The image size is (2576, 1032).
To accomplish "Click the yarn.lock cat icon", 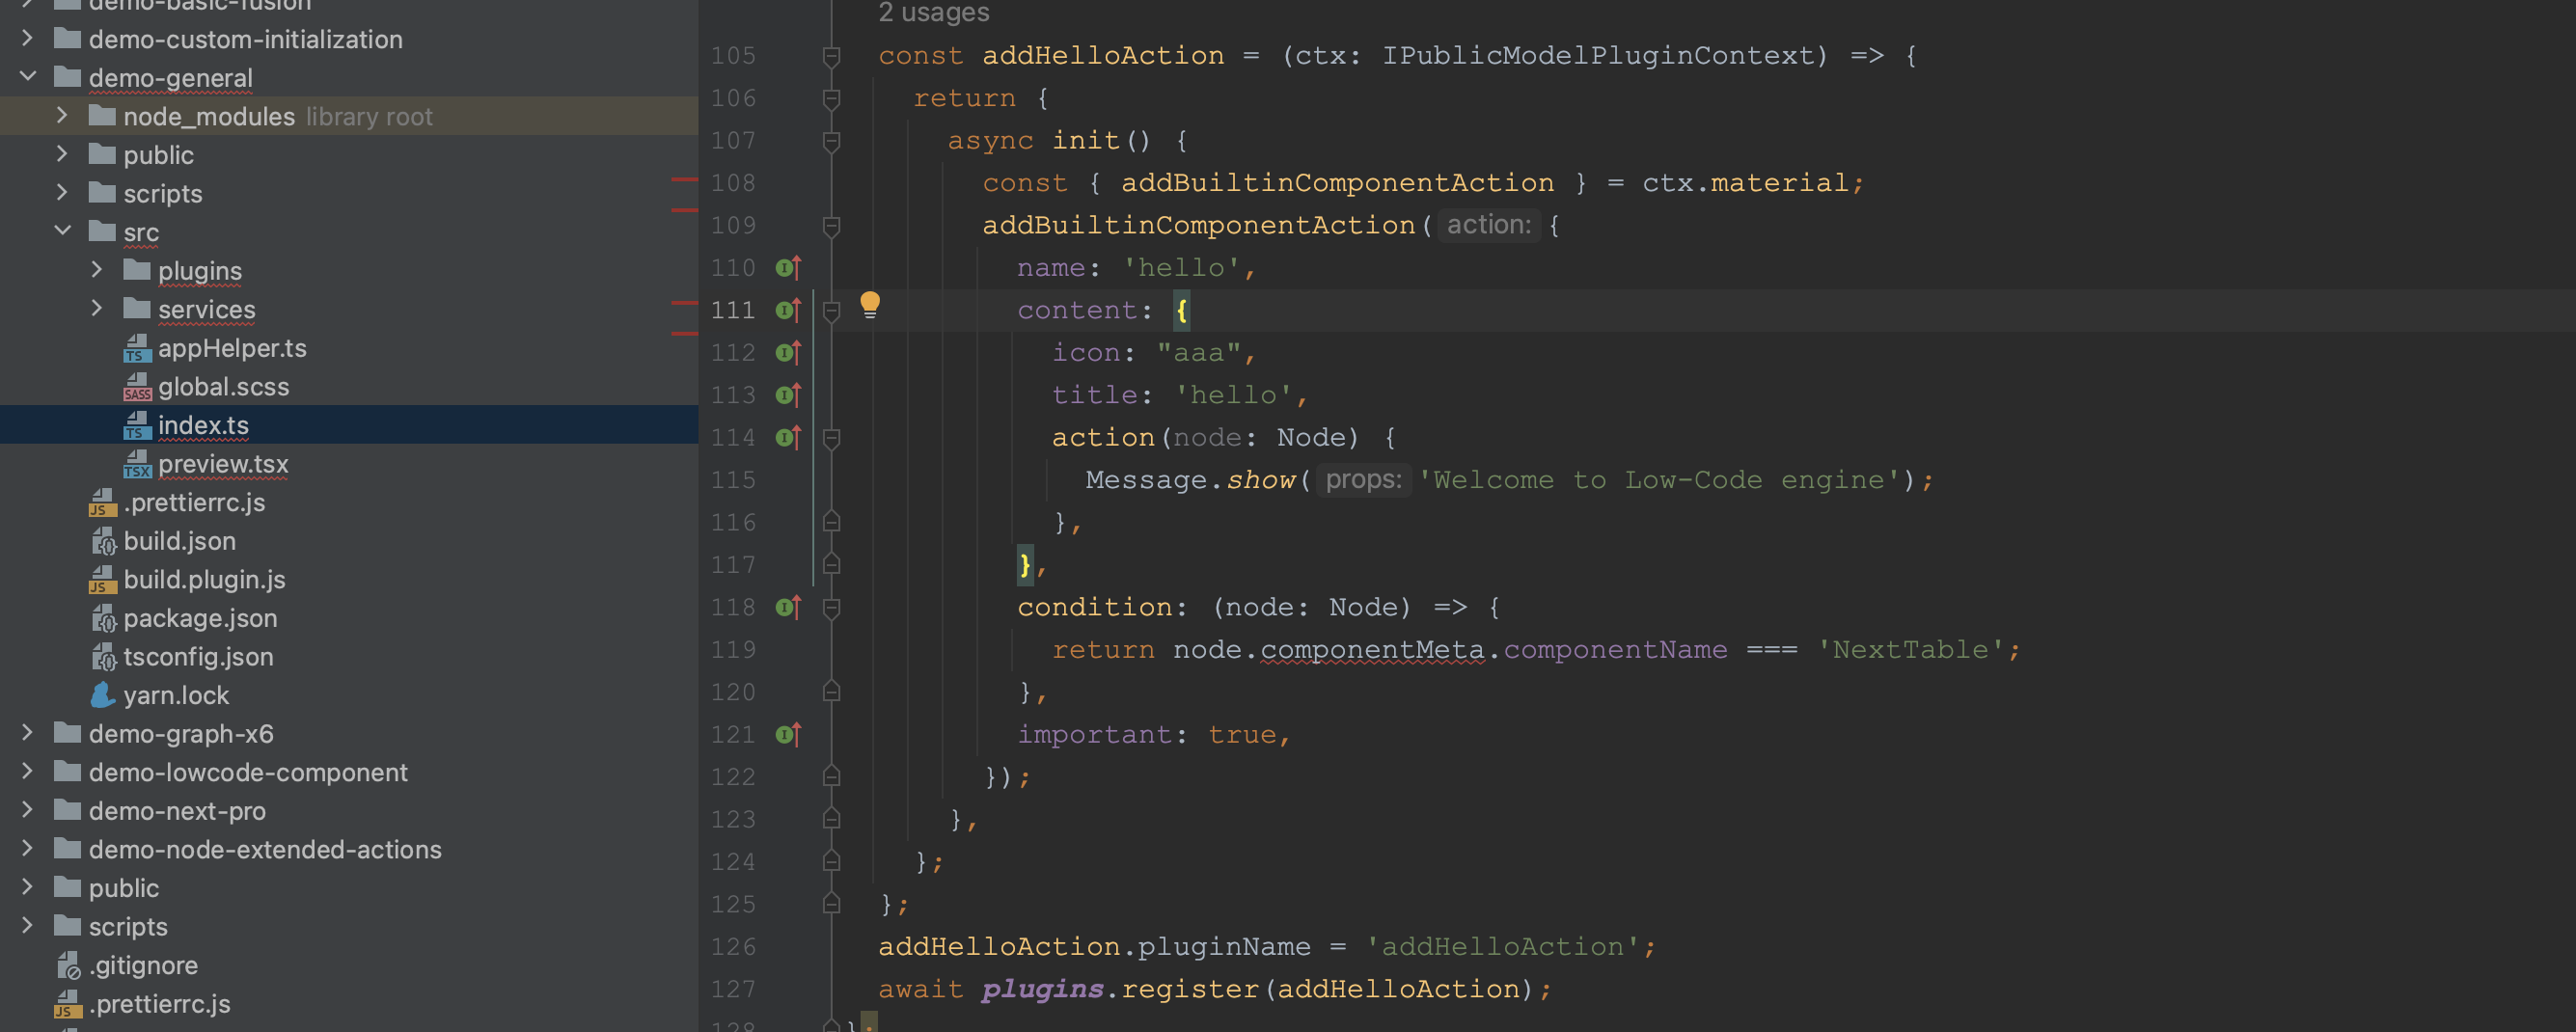I will (103, 694).
